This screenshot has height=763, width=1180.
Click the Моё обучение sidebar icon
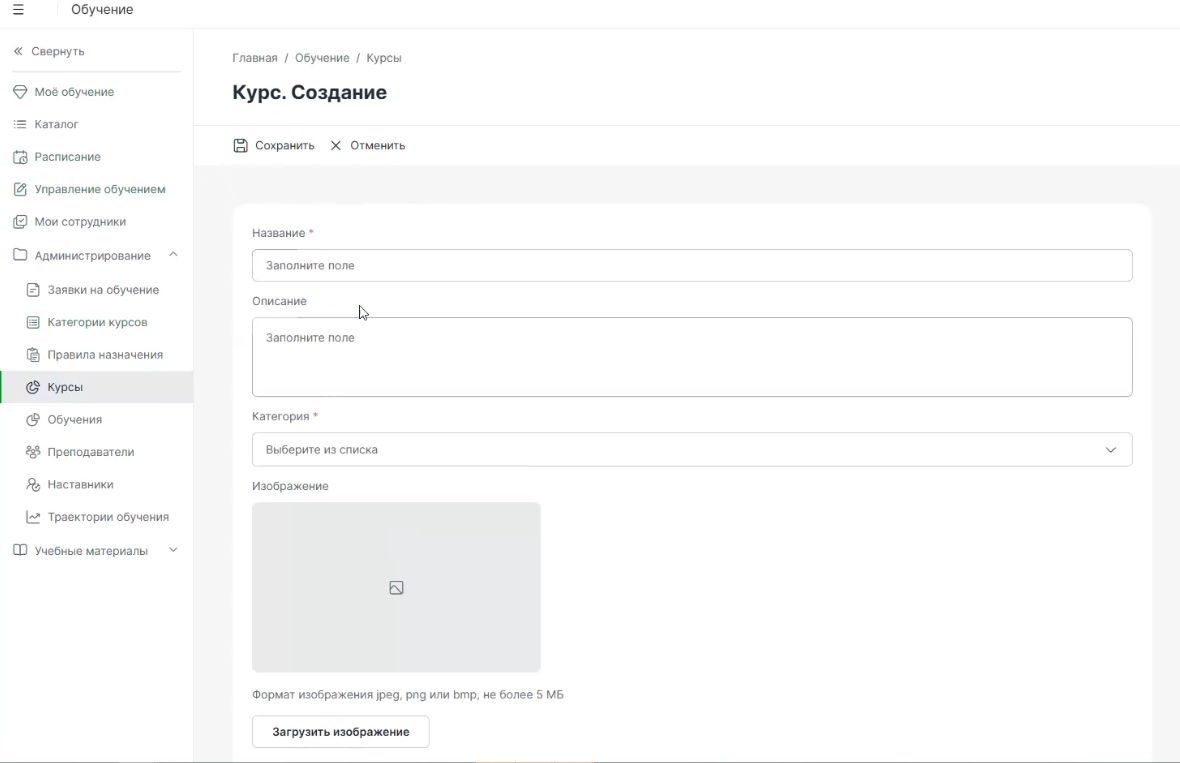20,92
